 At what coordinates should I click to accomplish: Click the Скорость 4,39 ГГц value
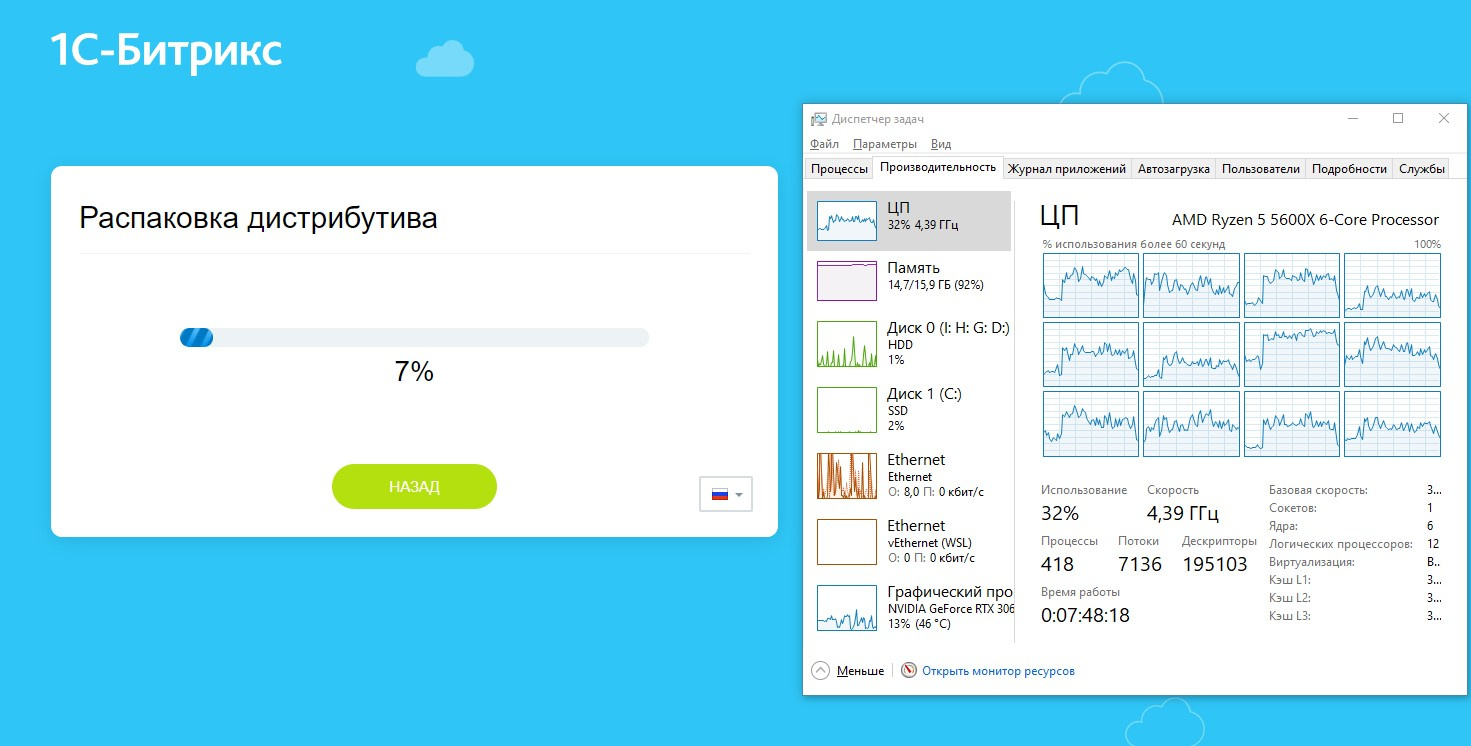click(x=1183, y=514)
